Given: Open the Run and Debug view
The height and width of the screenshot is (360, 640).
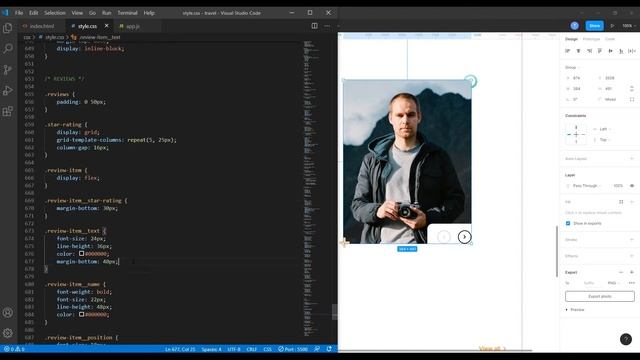Looking at the screenshot, I should click(x=7, y=90).
